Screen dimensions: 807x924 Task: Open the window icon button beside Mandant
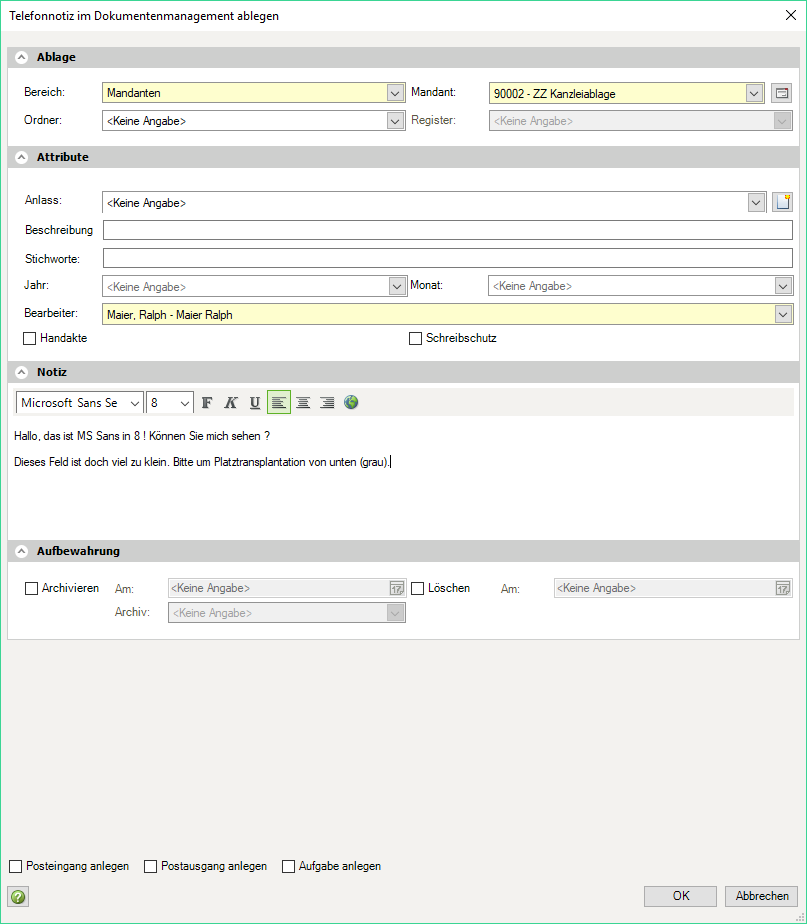(782, 94)
